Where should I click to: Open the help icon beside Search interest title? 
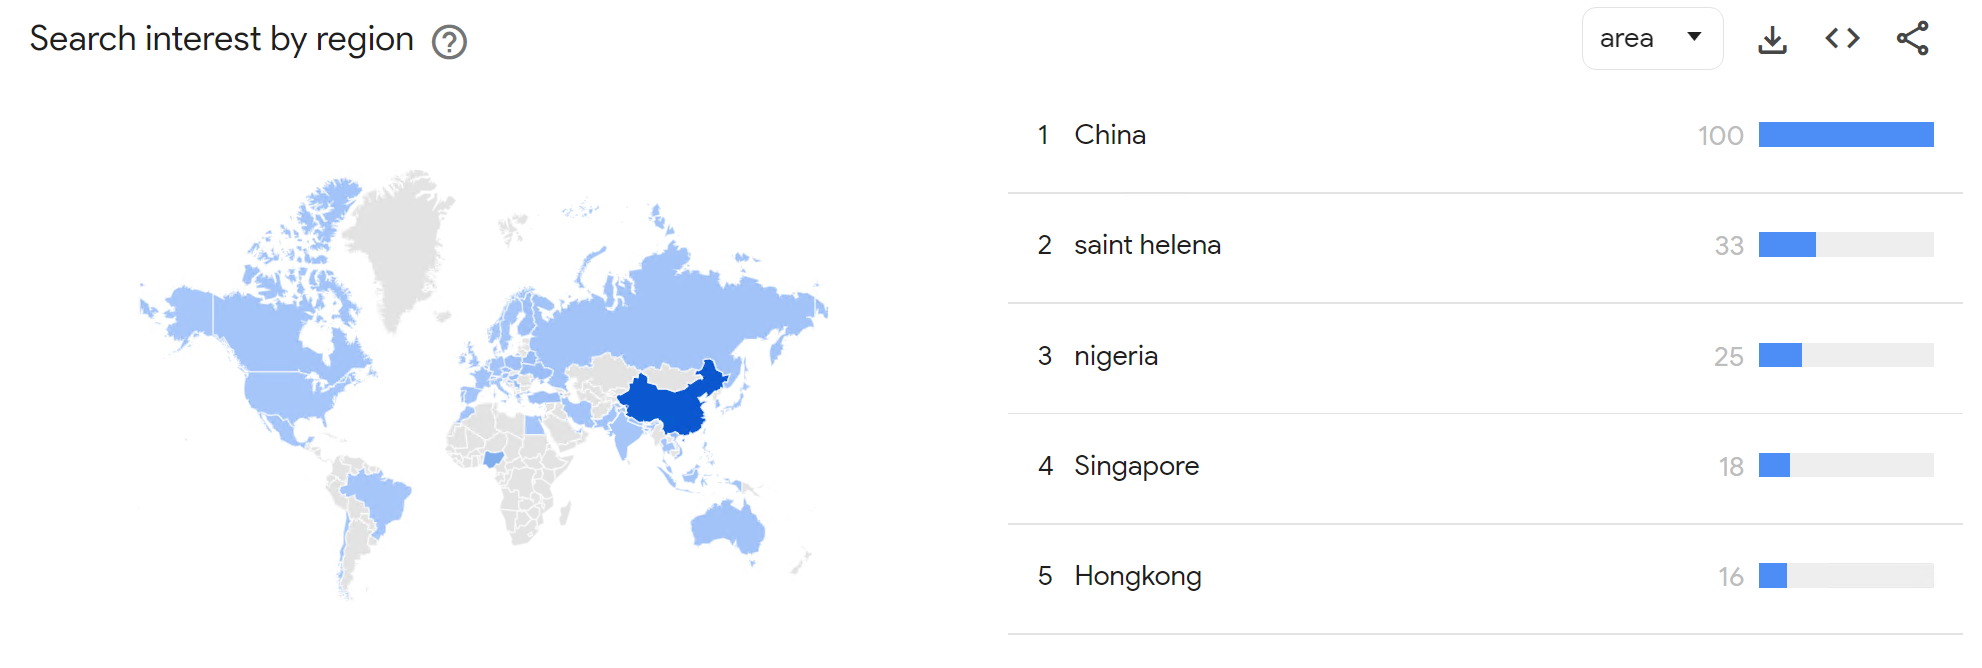(x=449, y=42)
